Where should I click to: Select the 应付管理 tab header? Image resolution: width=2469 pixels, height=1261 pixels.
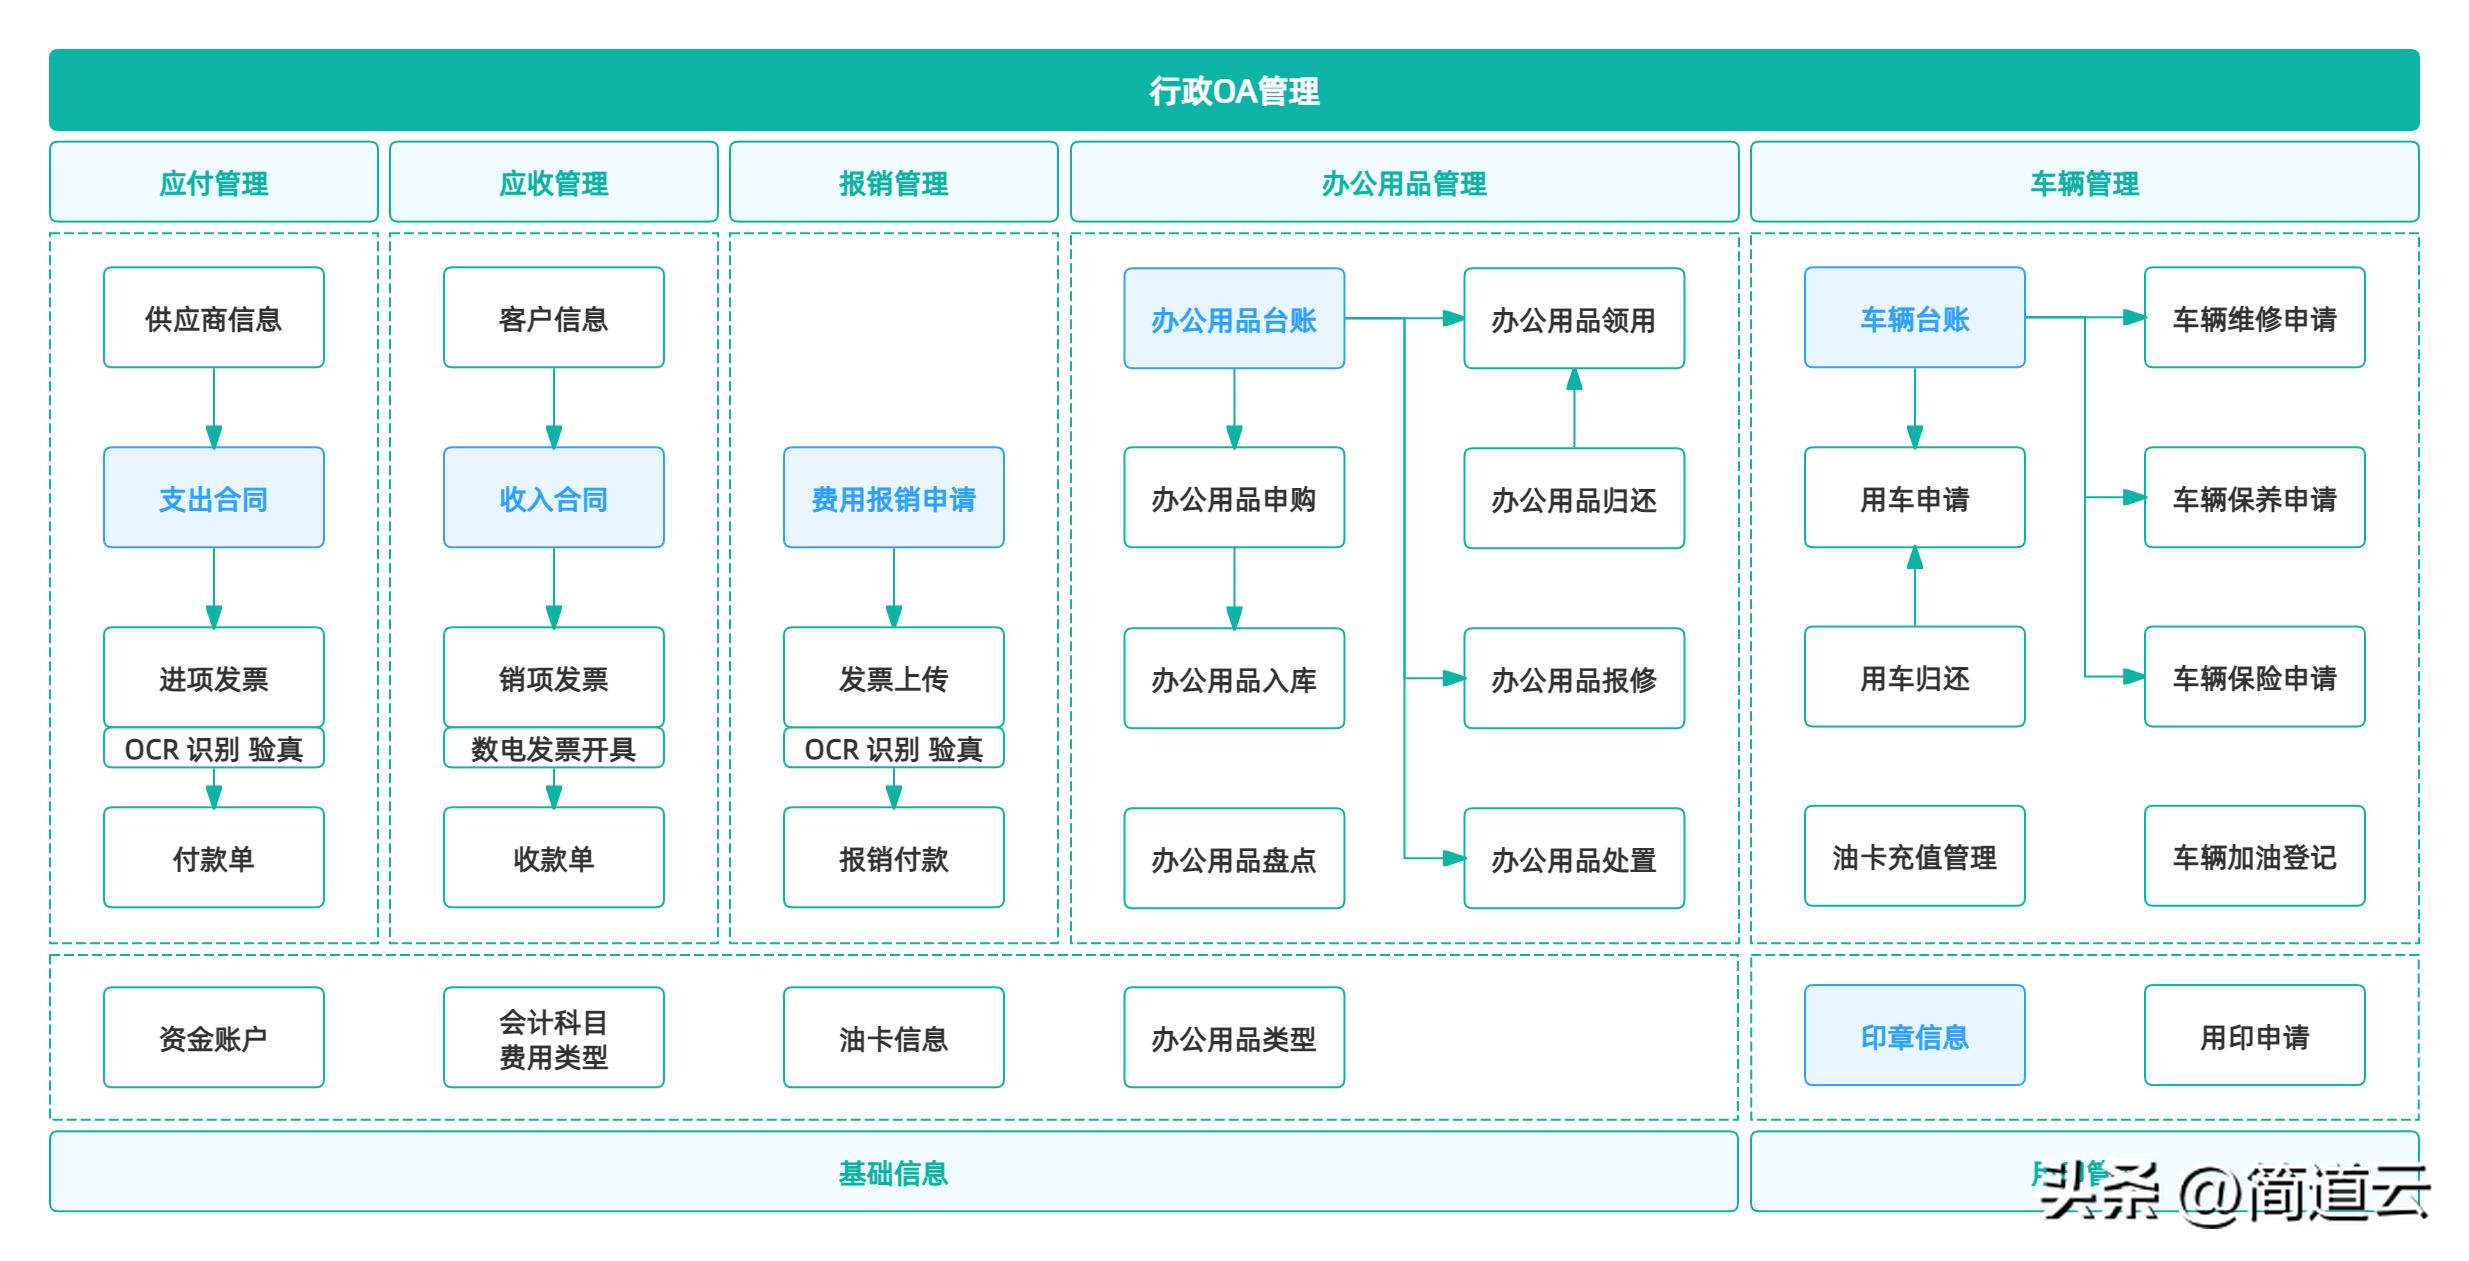213,182
